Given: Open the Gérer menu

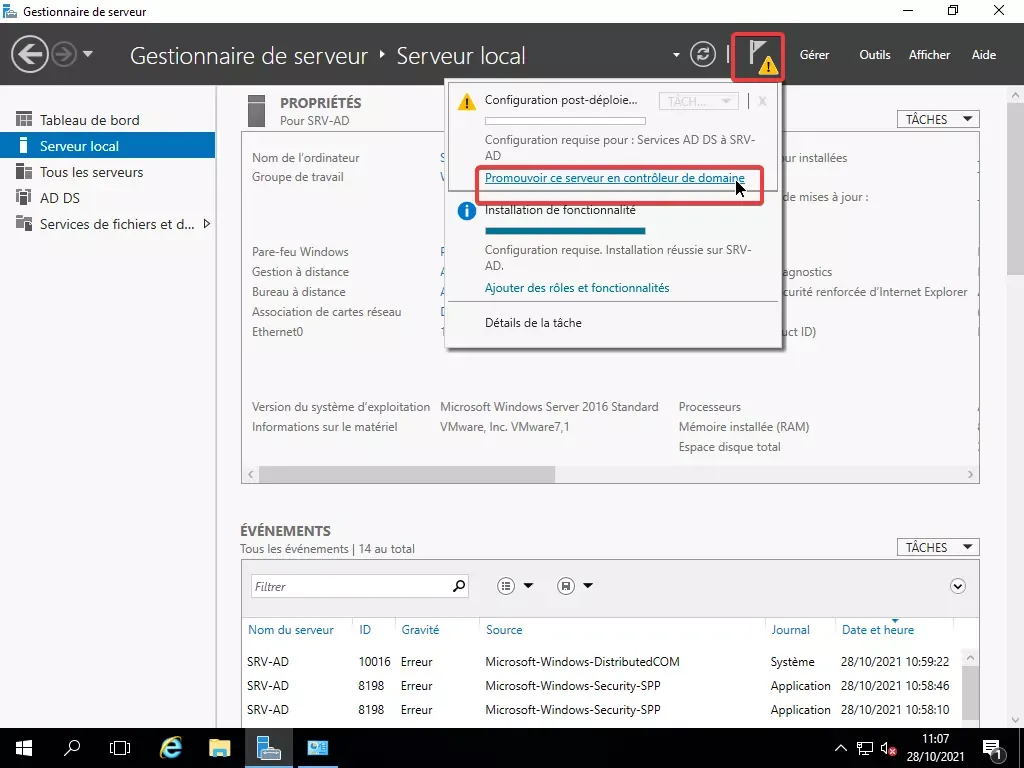Looking at the screenshot, I should (814, 55).
